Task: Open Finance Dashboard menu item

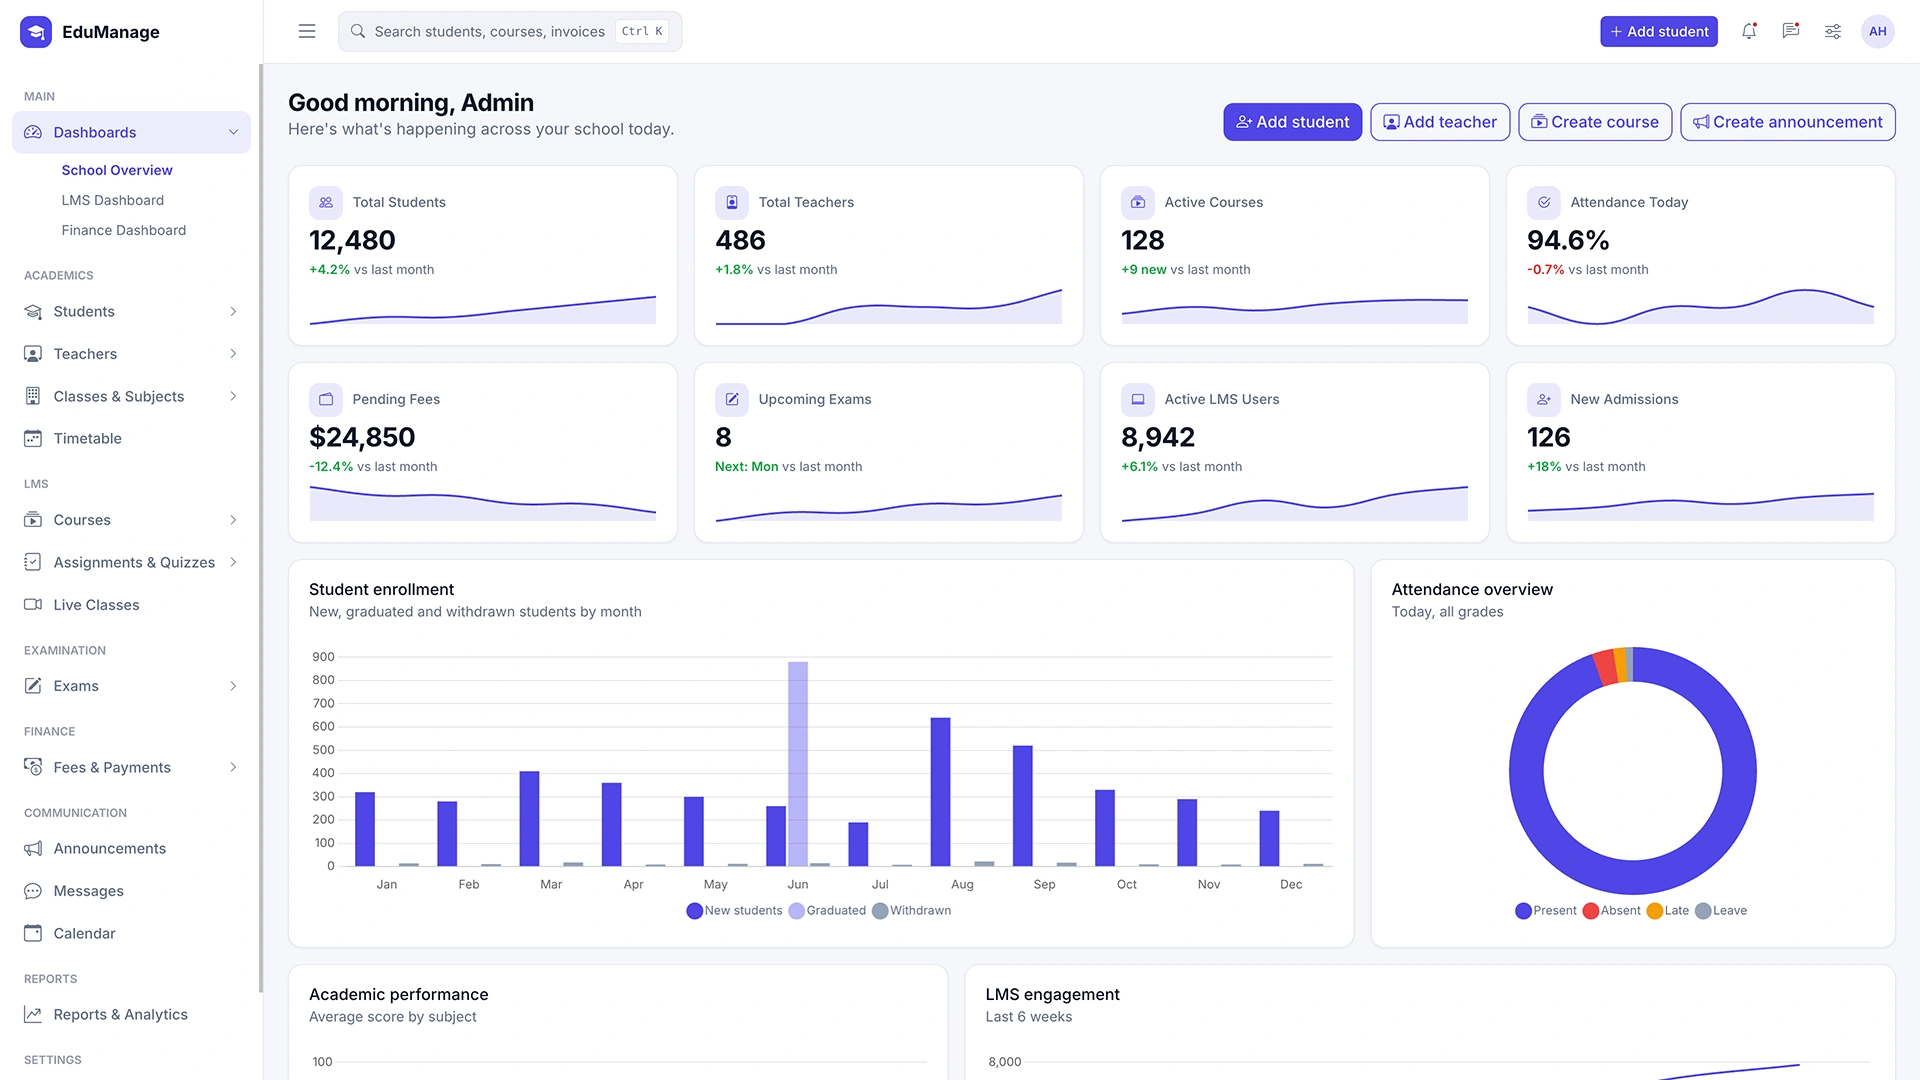Action: (x=124, y=230)
